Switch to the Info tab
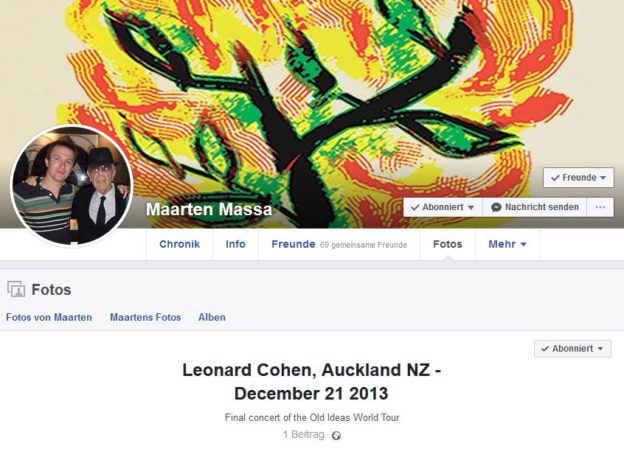 click(x=236, y=244)
